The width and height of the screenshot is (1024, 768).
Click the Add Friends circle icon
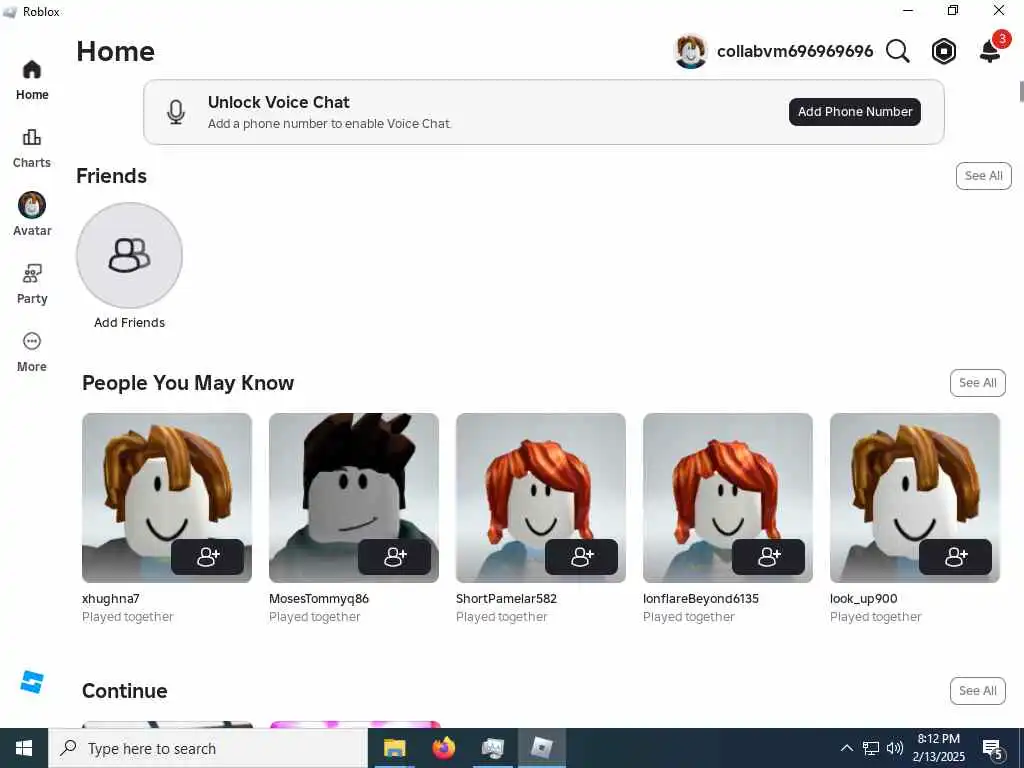(x=129, y=255)
